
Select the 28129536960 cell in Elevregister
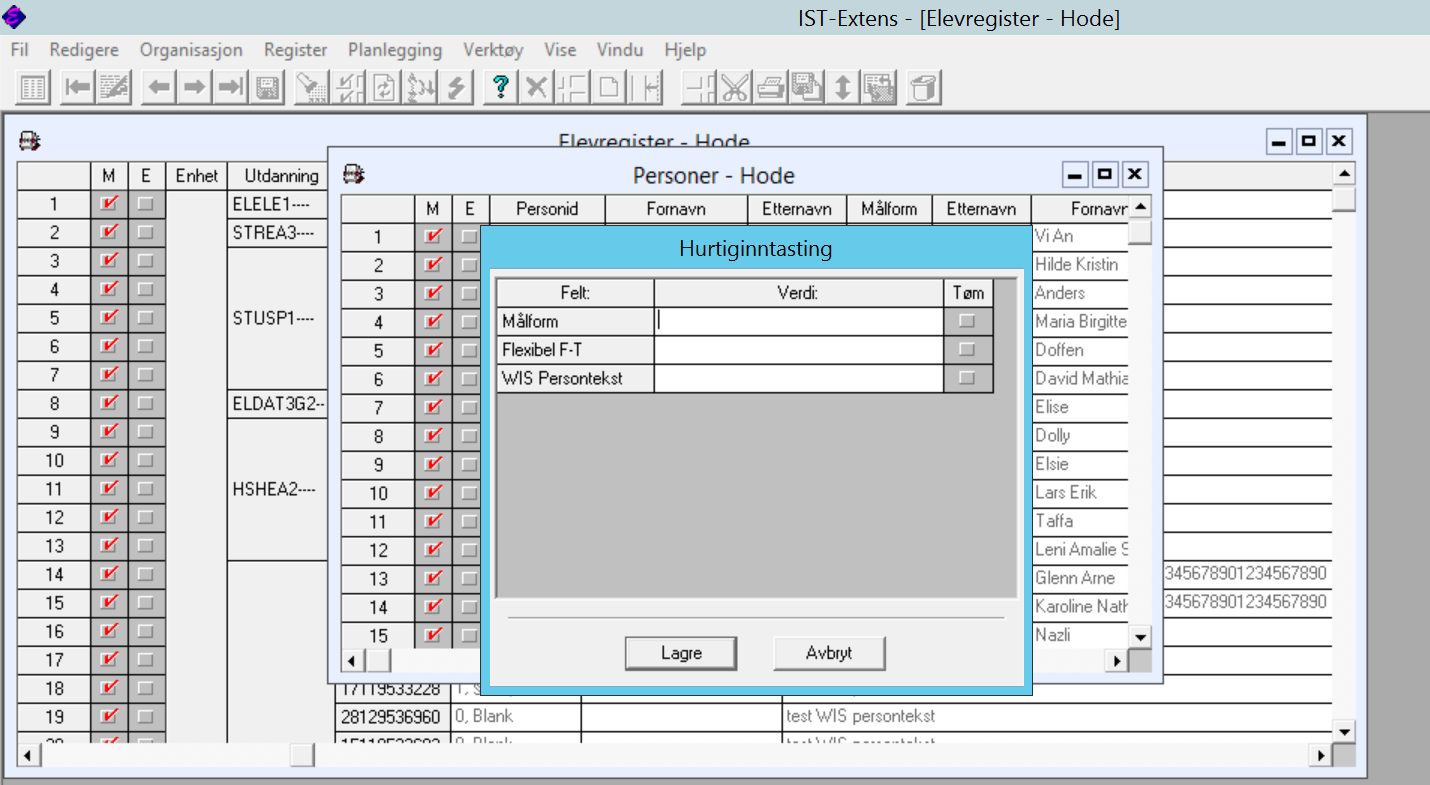393,717
